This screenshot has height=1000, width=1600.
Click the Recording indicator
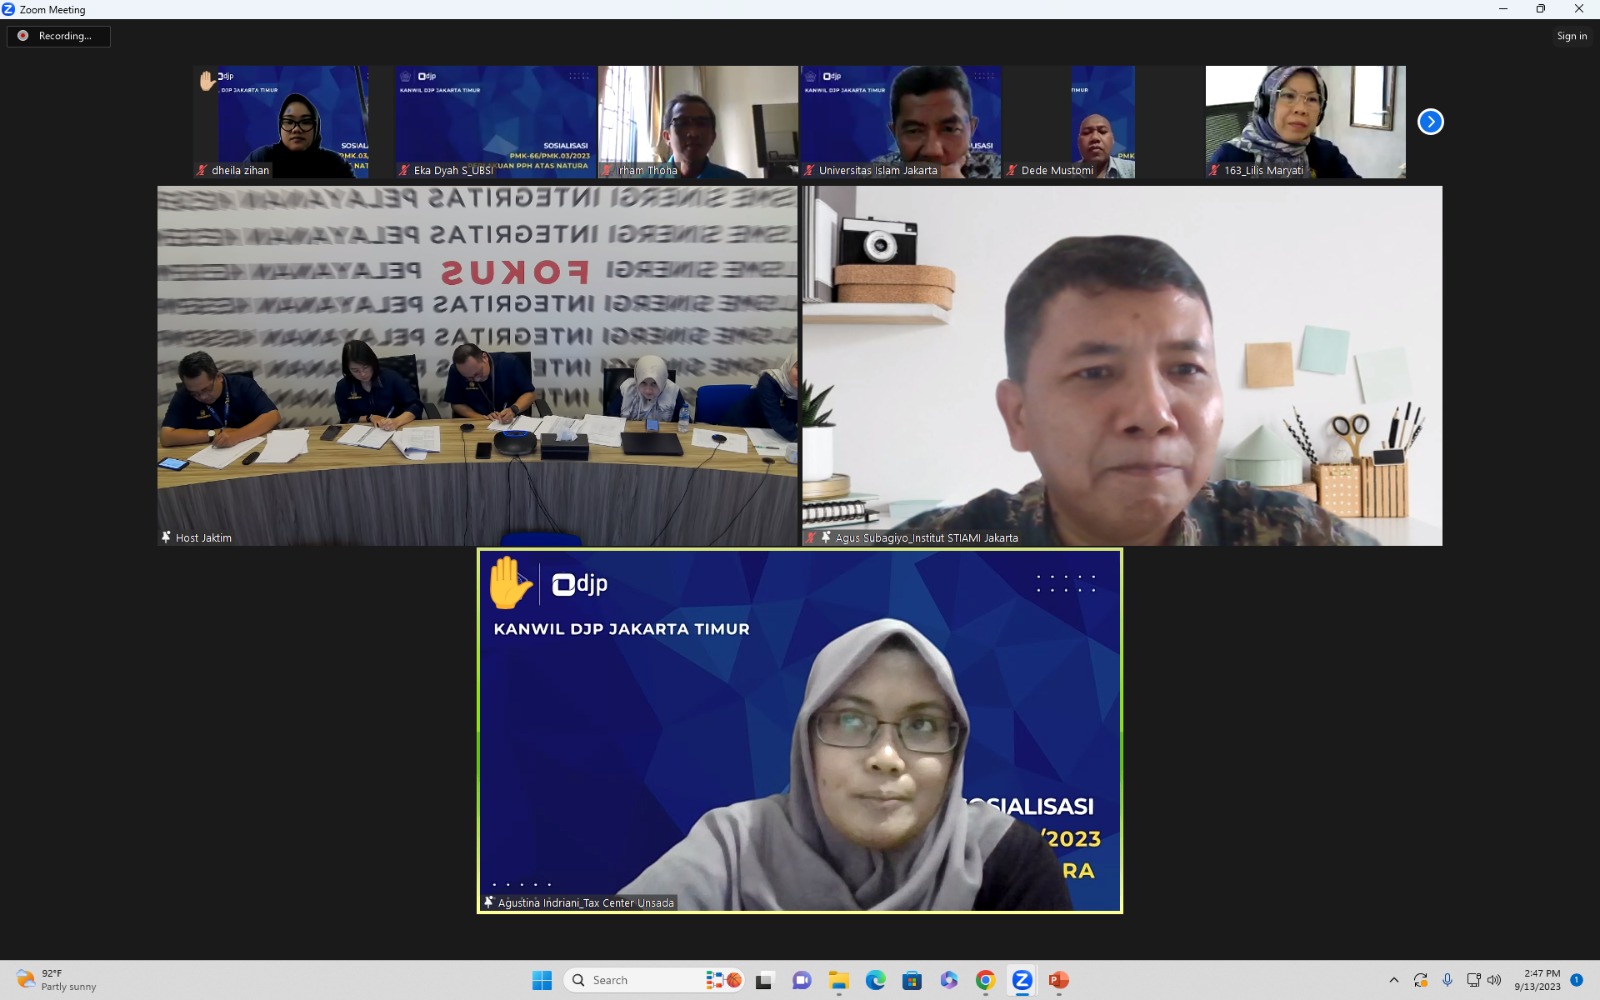pyautogui.click(x=59, y=36)
